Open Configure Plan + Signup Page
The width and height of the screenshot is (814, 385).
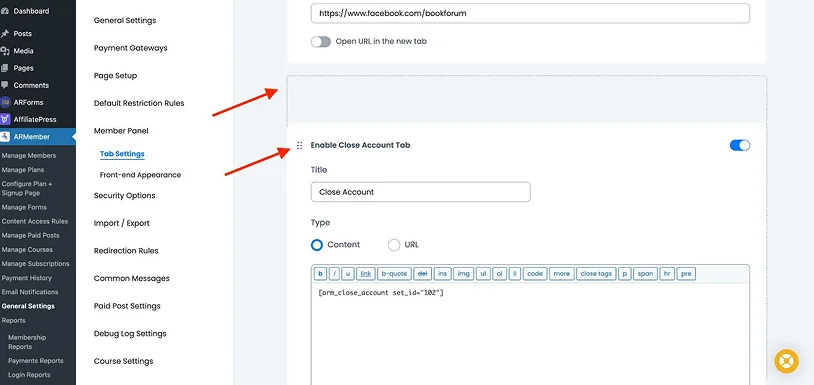[x=26, y=188]
